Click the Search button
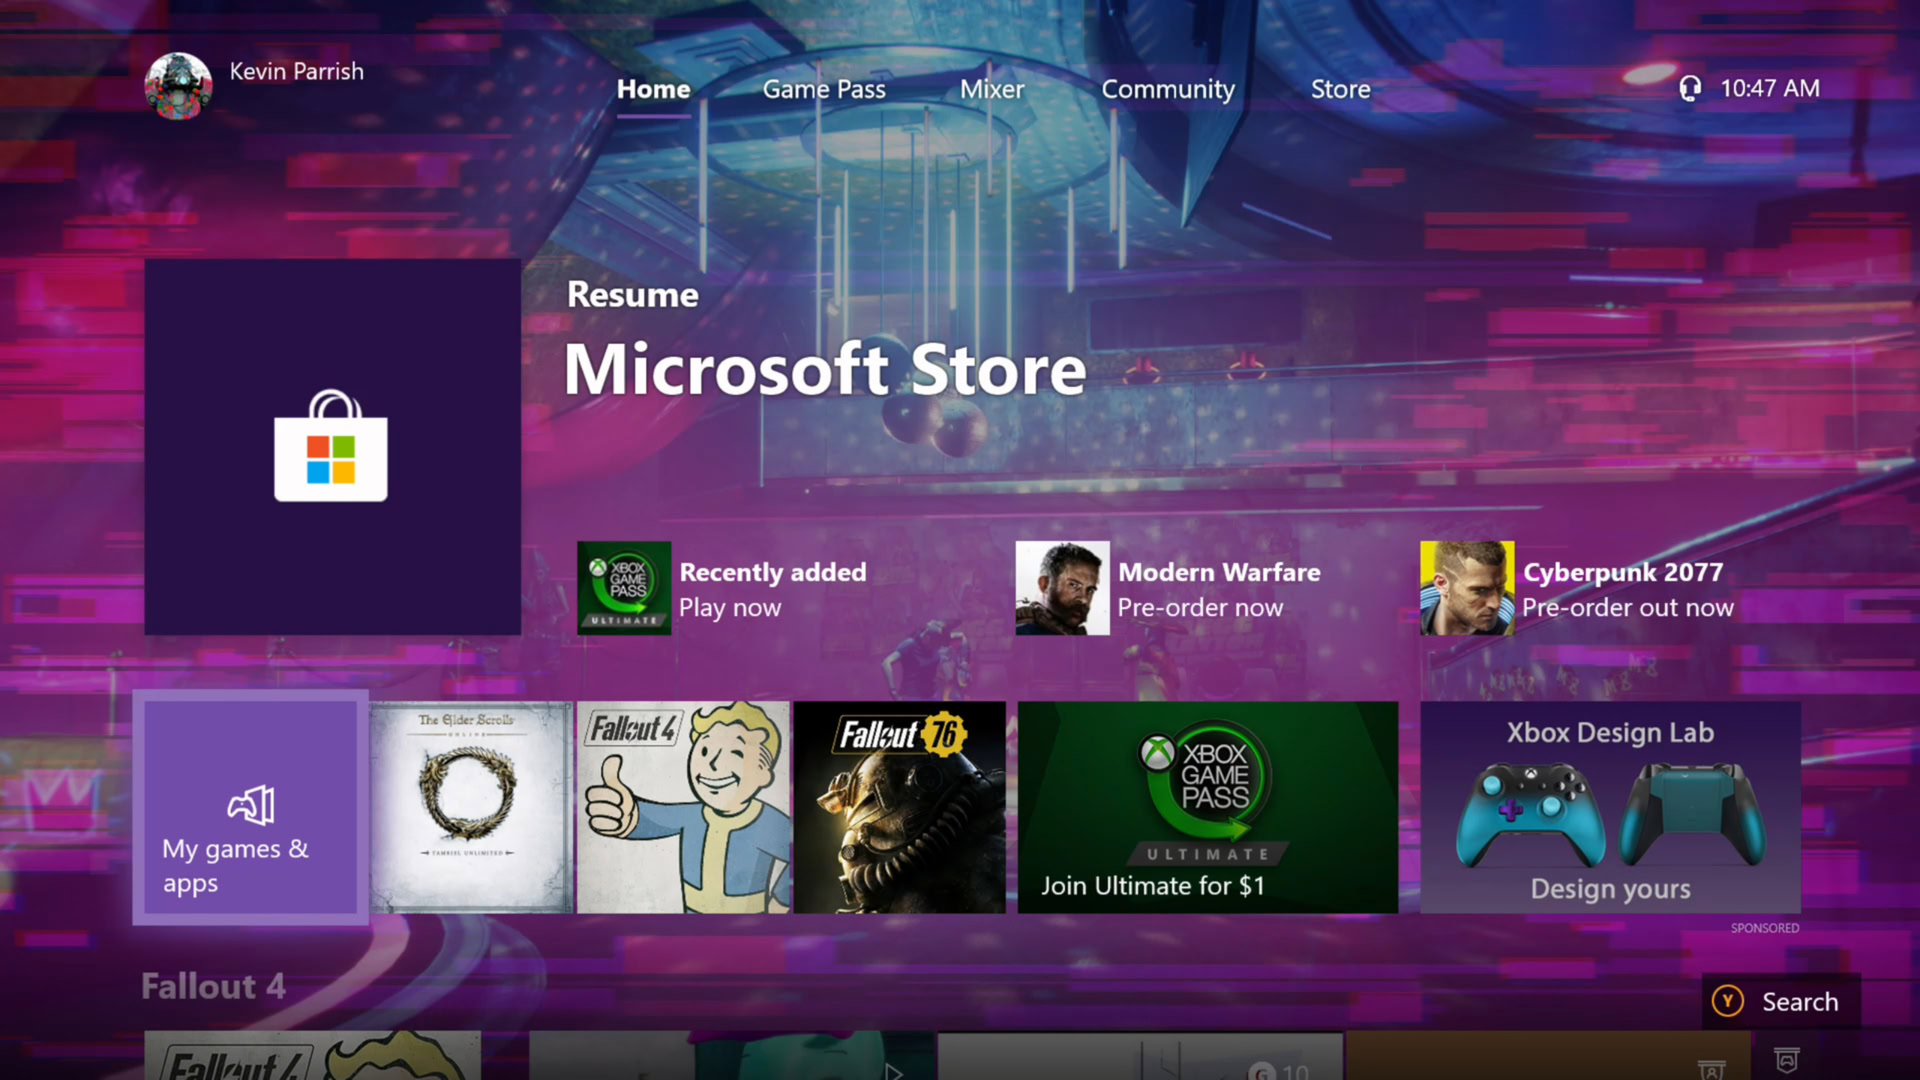Screen dimensions: 1920x1080 coord(1781,1001)
